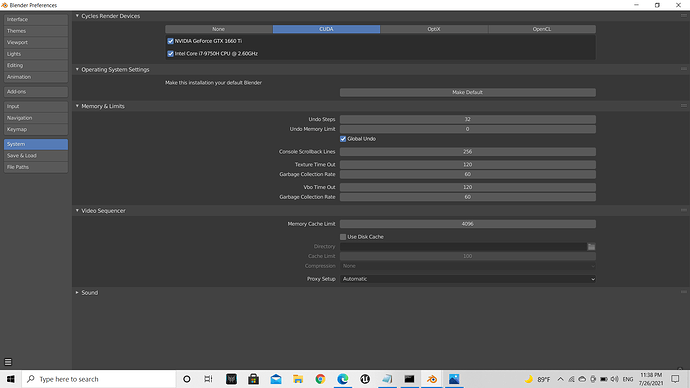
Task: Open the Photos app in taskbar
Action: pos(454,379)
